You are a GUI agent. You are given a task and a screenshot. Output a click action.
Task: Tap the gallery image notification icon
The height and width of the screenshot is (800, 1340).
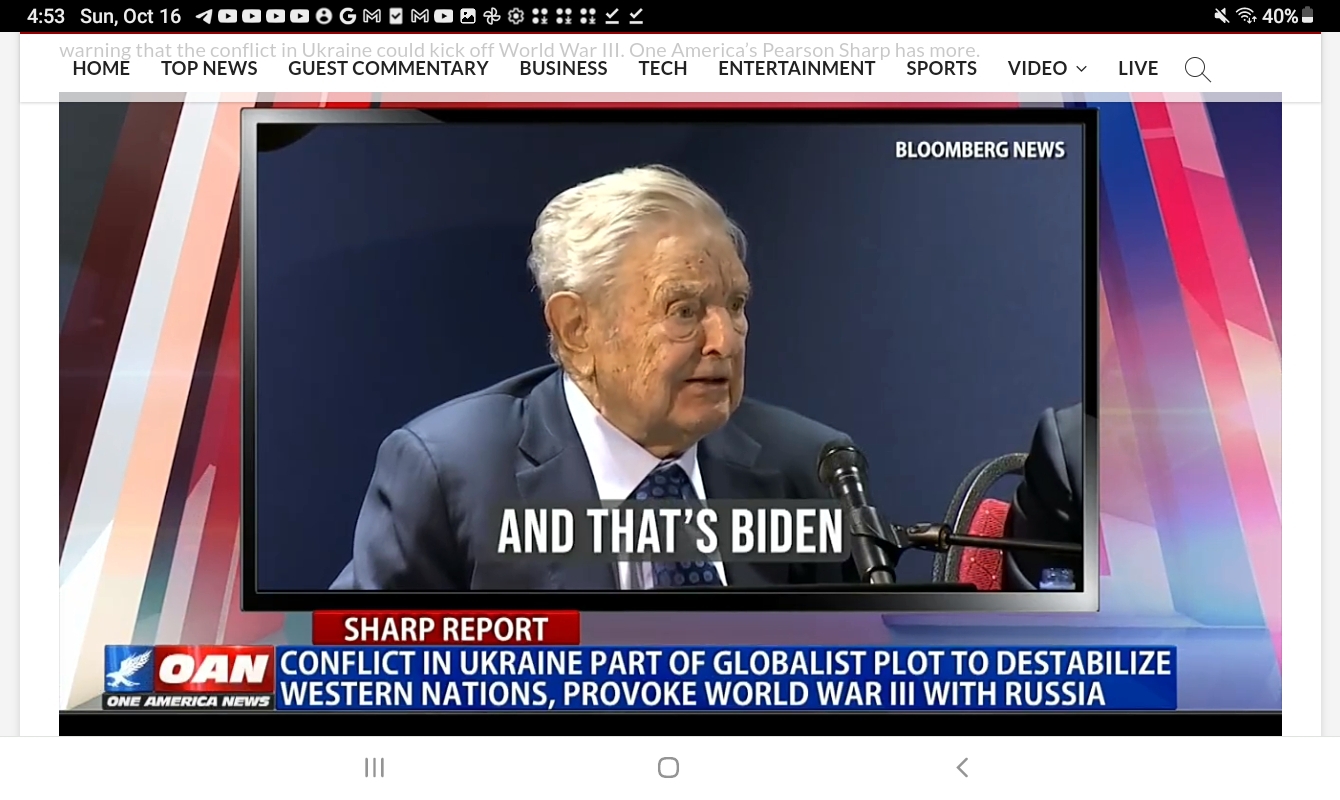pyautogui.click(x=468, y=16)
